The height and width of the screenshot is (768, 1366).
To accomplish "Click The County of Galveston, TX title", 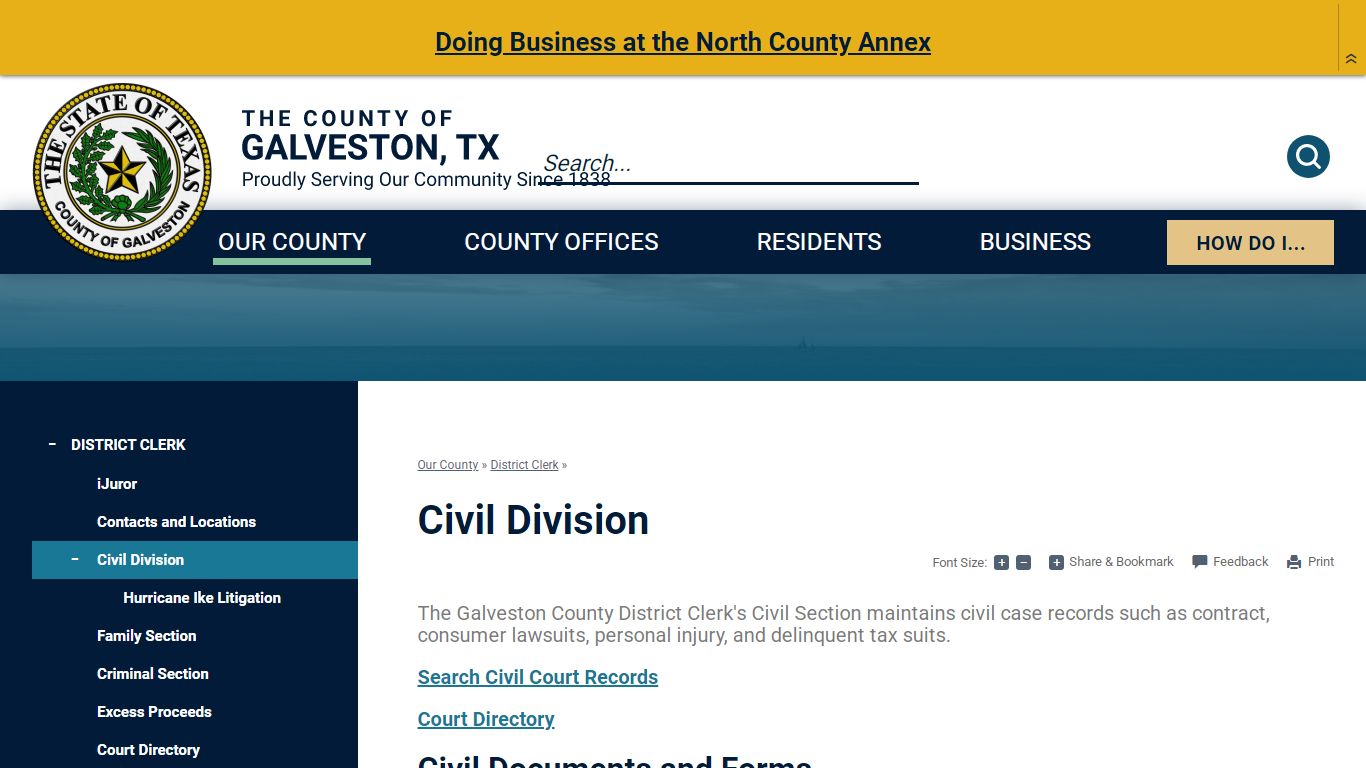I will (x=370, y=137).
